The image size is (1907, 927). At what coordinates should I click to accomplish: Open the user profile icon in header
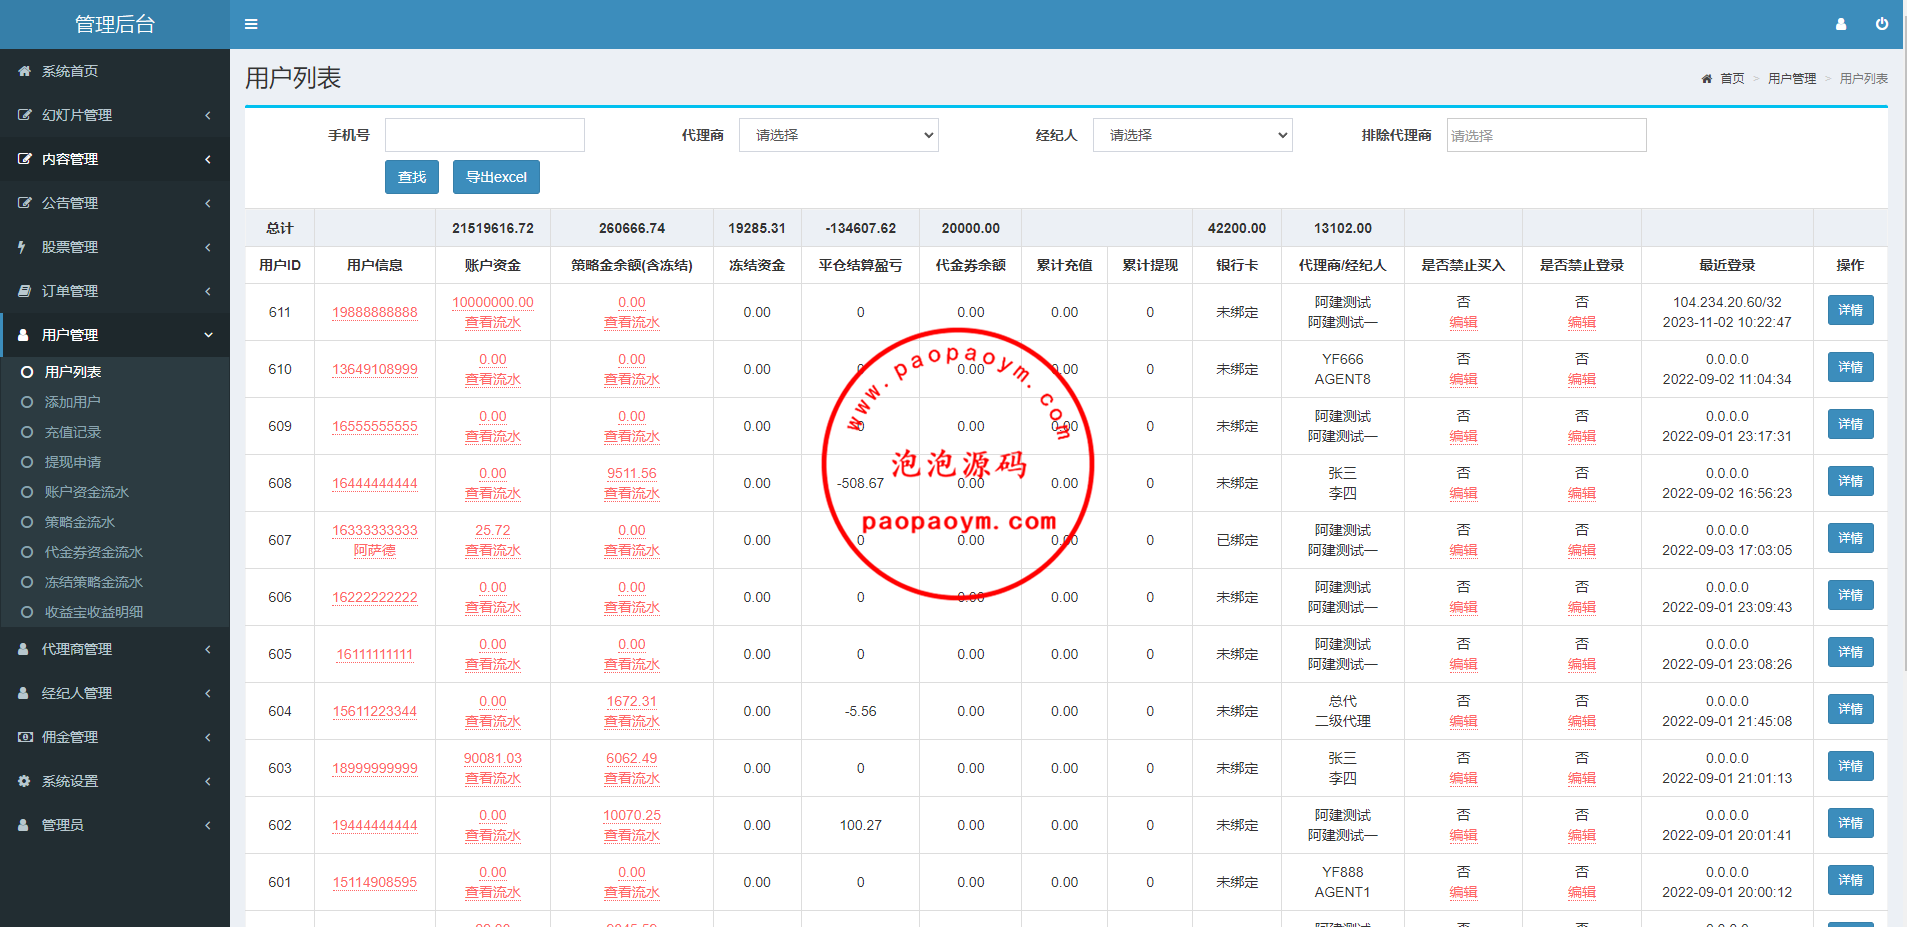[1841, 24]
